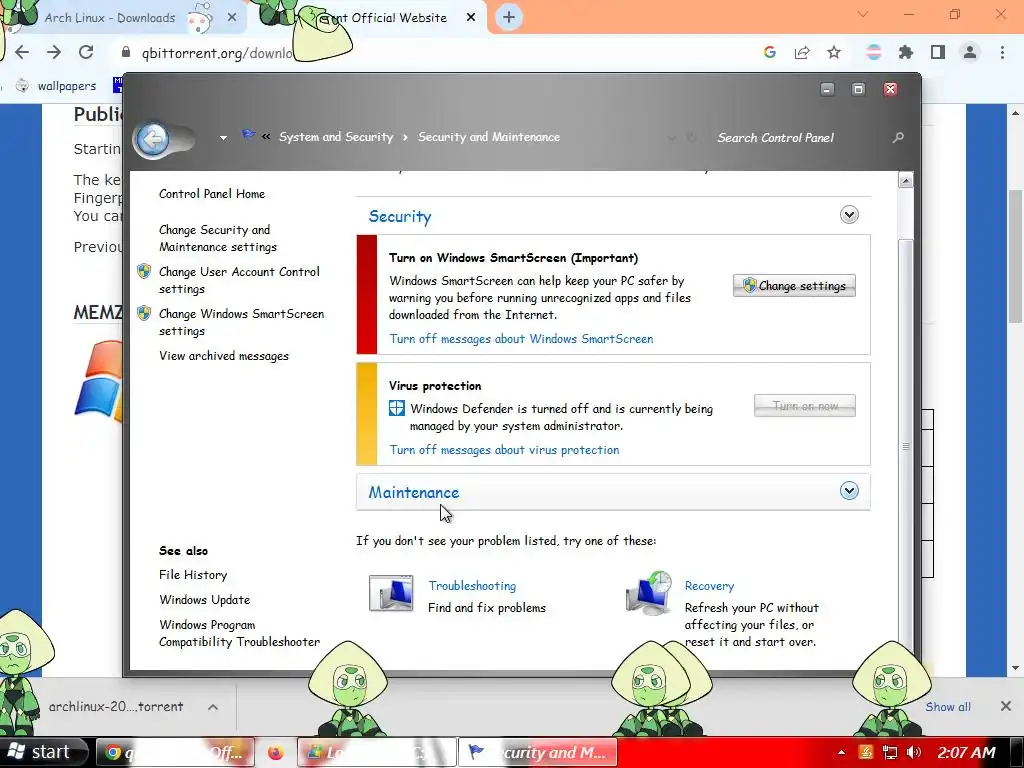This screenshot has width=1024, height=768.
Task: Click the share page icon in Chrome
Action: coord(802,52)
